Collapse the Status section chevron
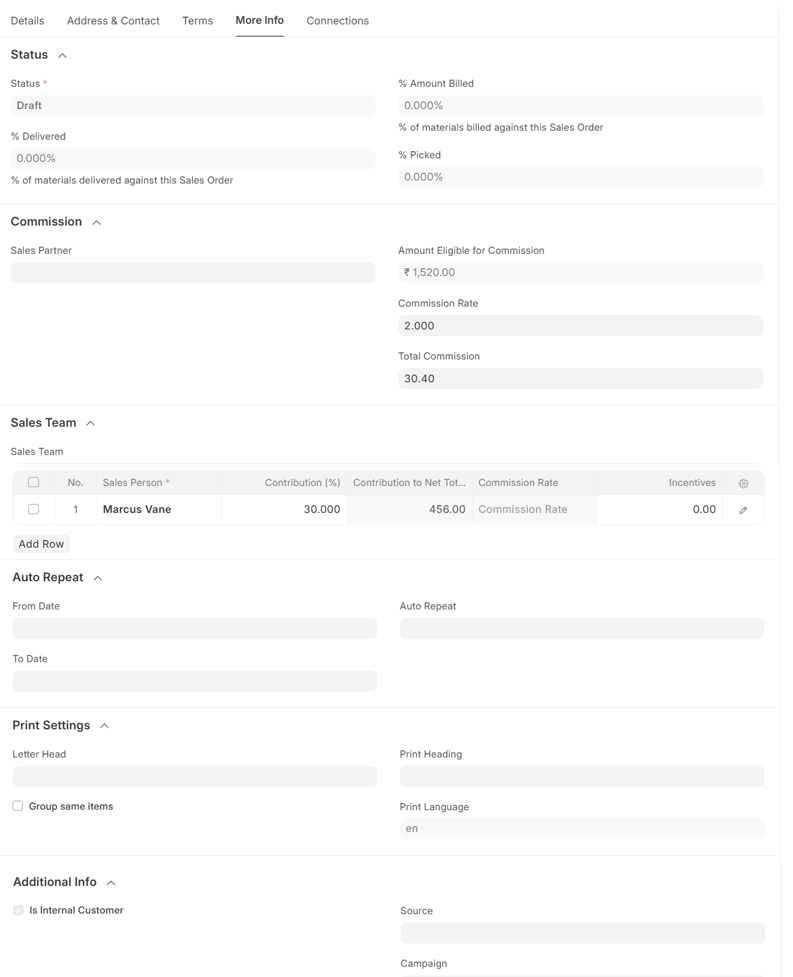This screenshot has height=977, width=793. [x=62, y=56]
